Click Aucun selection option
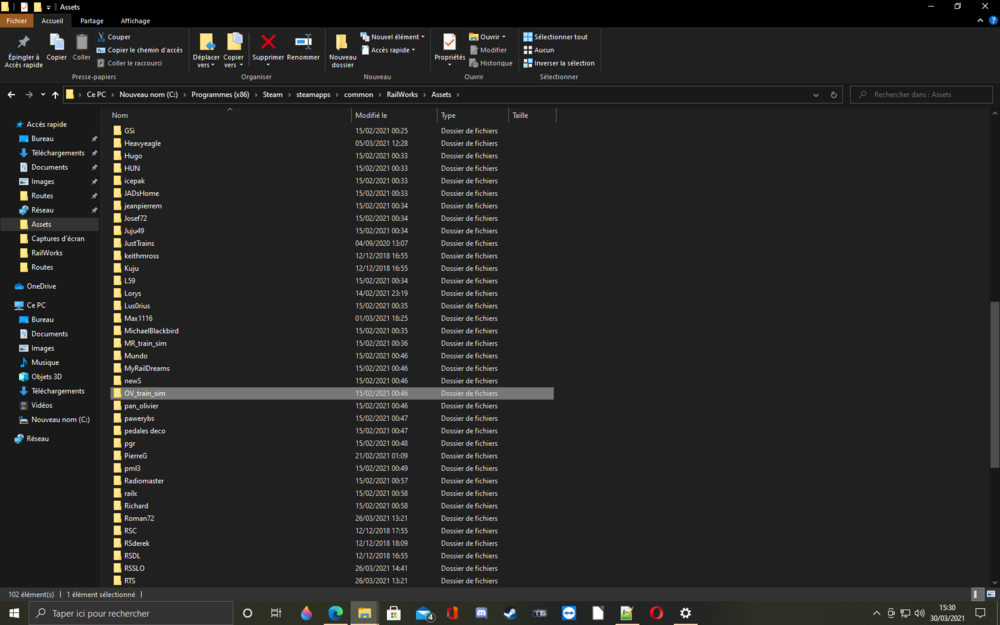The height and width of the screenshot is (625, 1000). [539, 50]
